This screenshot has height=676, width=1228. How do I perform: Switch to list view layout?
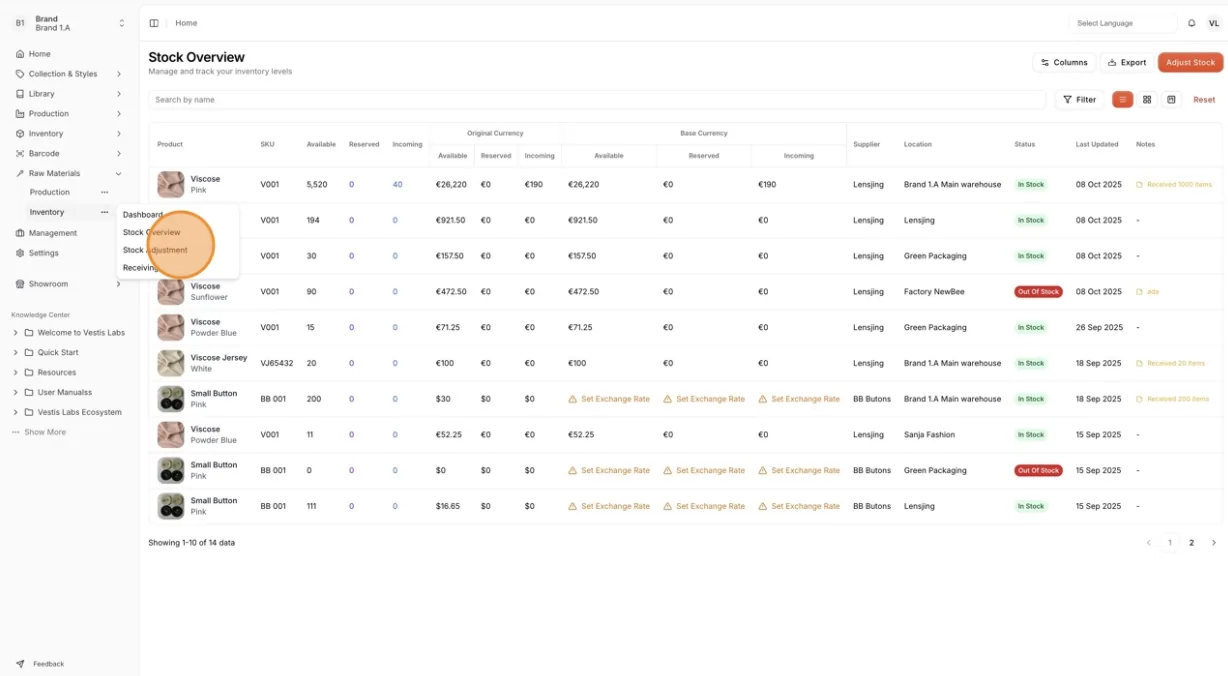pos(1123,100)
